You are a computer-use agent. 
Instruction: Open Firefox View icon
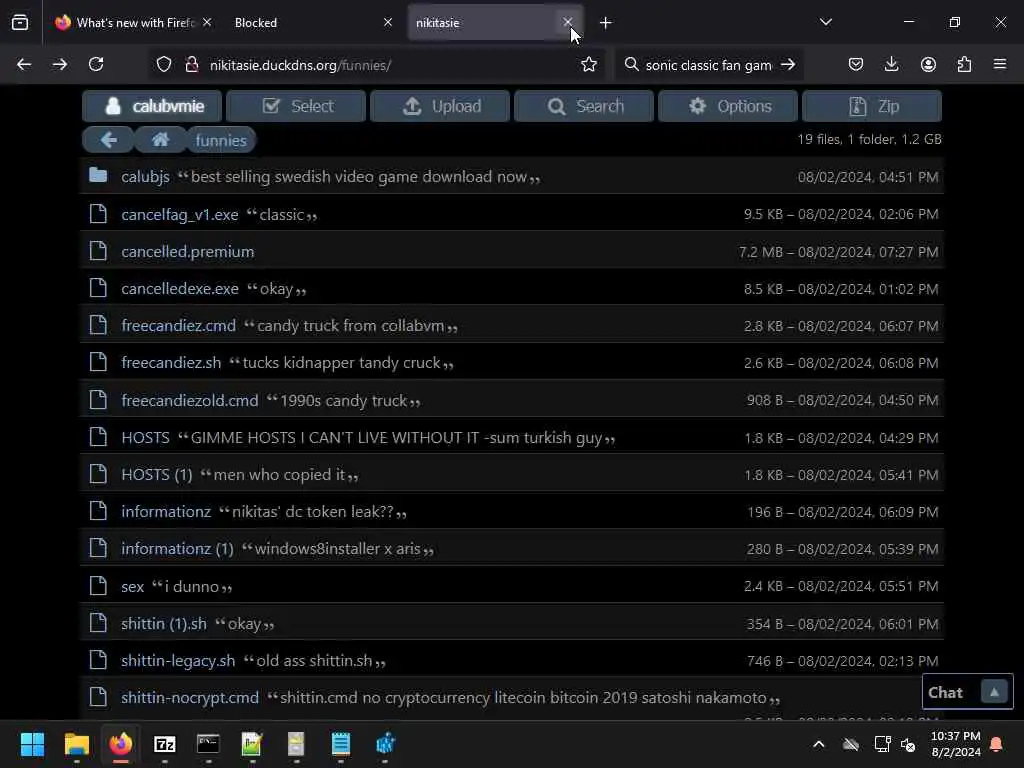pos(20,23)
